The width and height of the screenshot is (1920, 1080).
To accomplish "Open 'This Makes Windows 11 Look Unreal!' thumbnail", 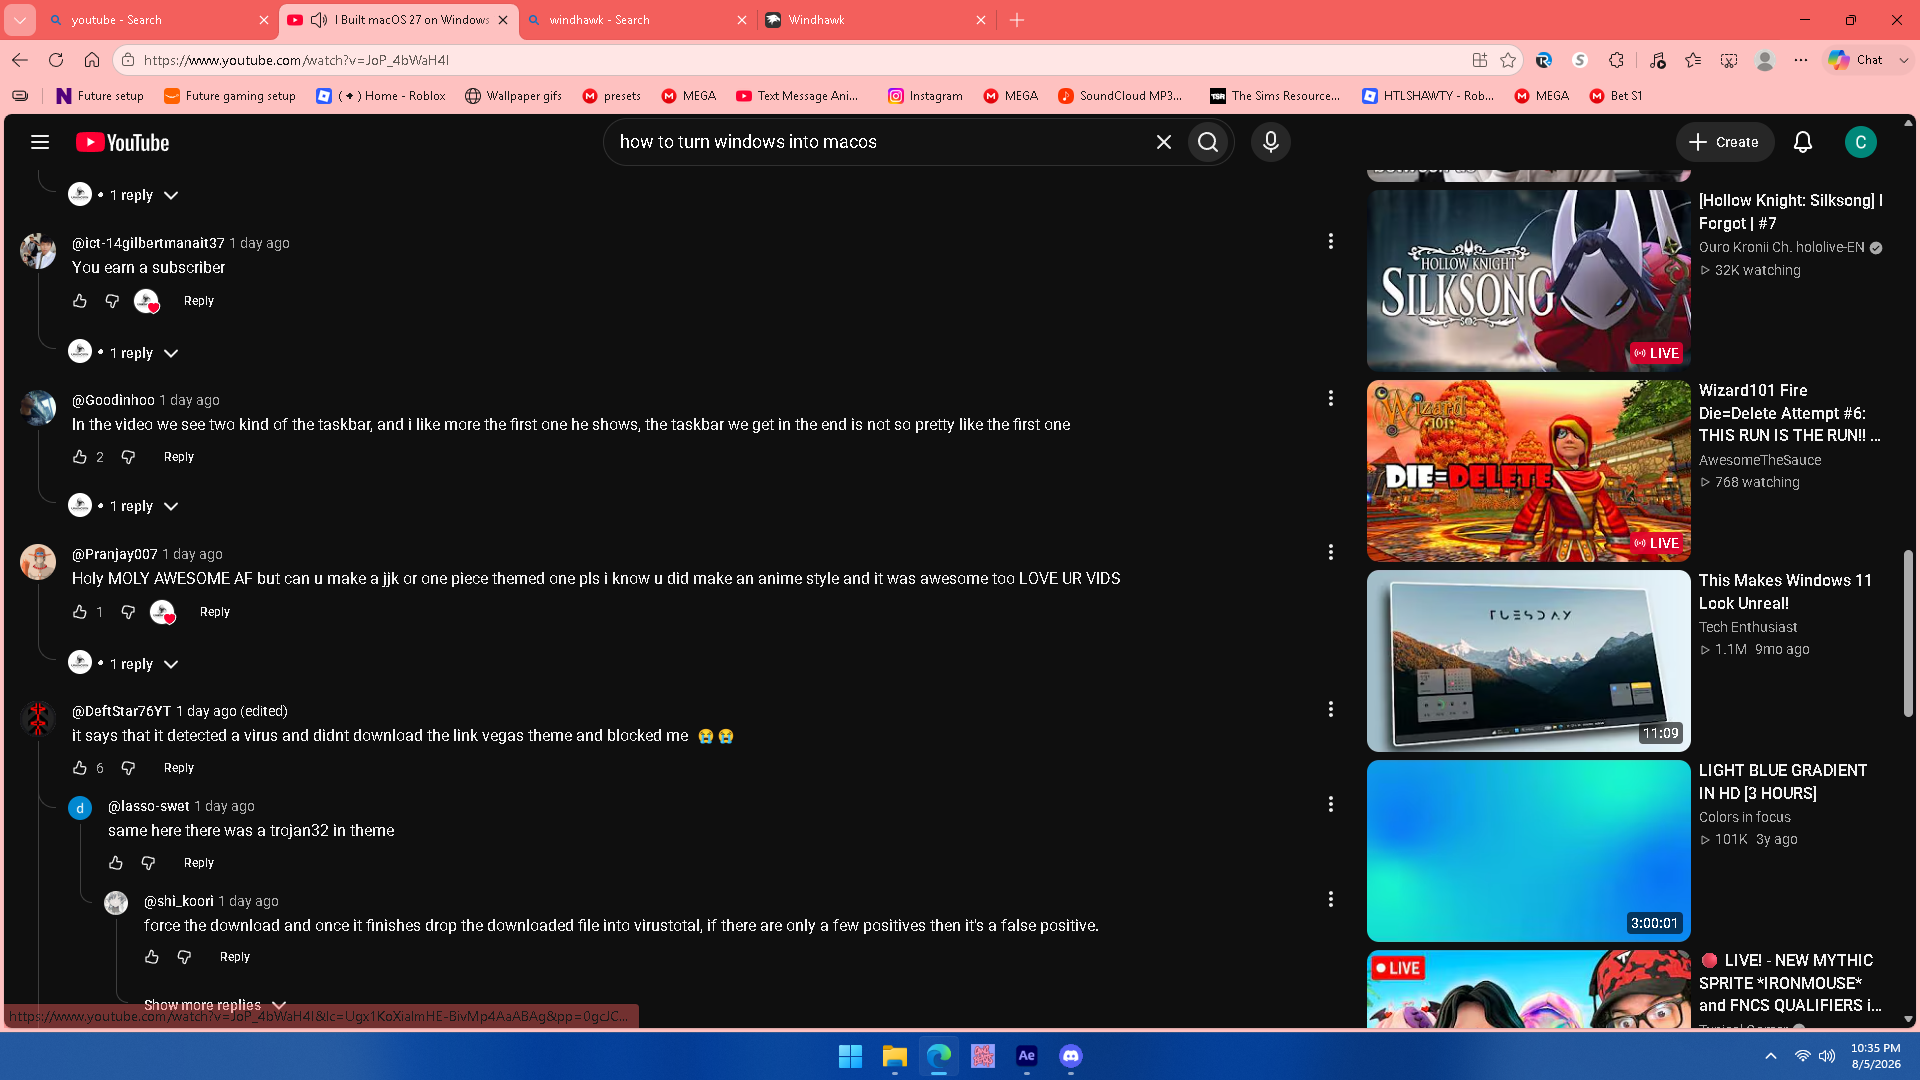I will pos(1528,660).
